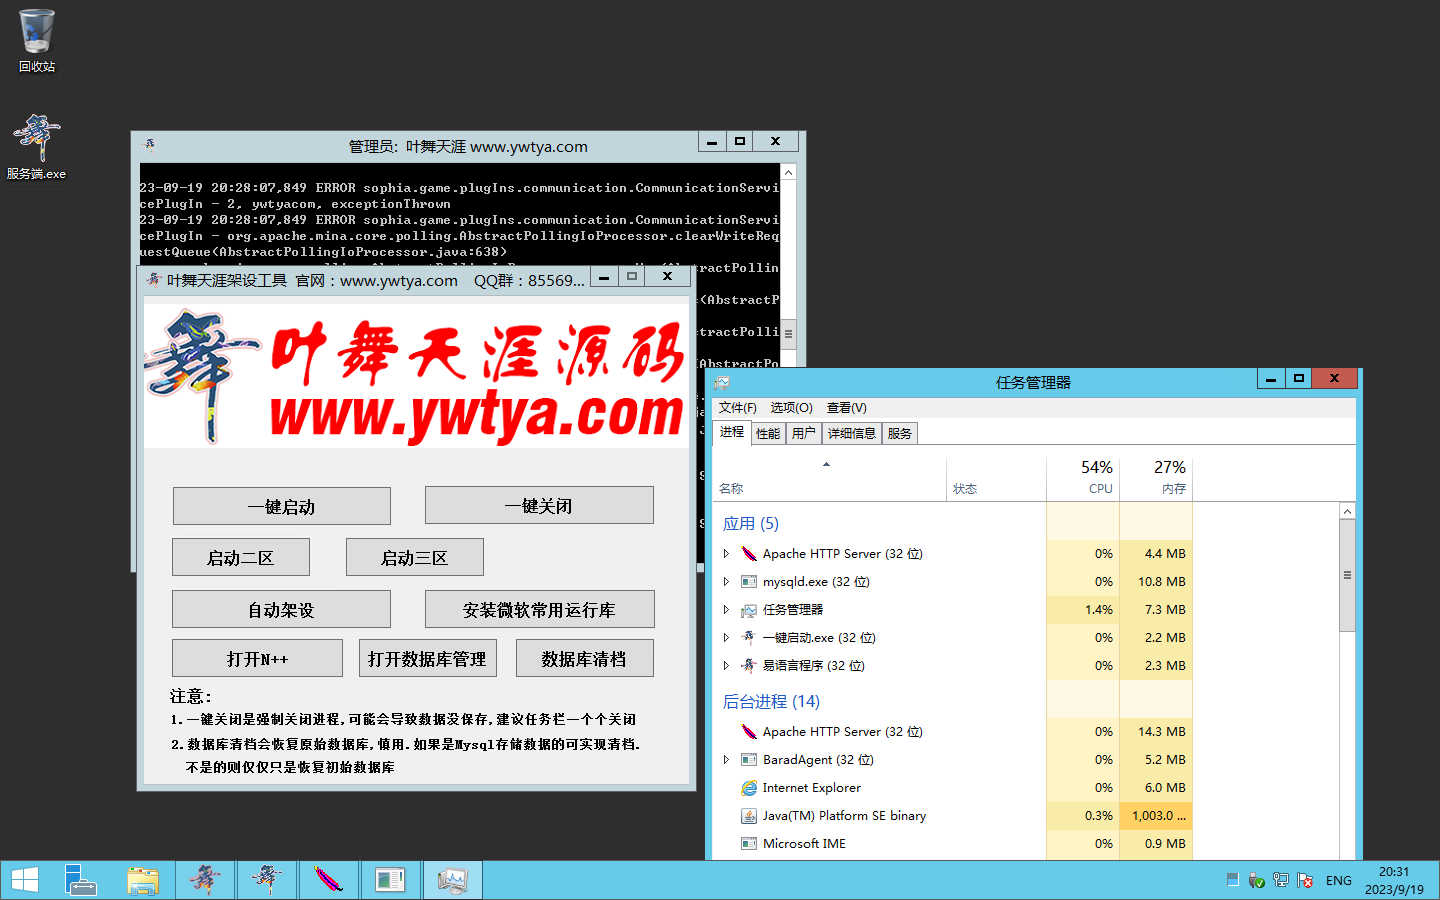Click the 安装微软常用运行库 button
Screen dimensions: 1440x900
(x=539, y=609)
